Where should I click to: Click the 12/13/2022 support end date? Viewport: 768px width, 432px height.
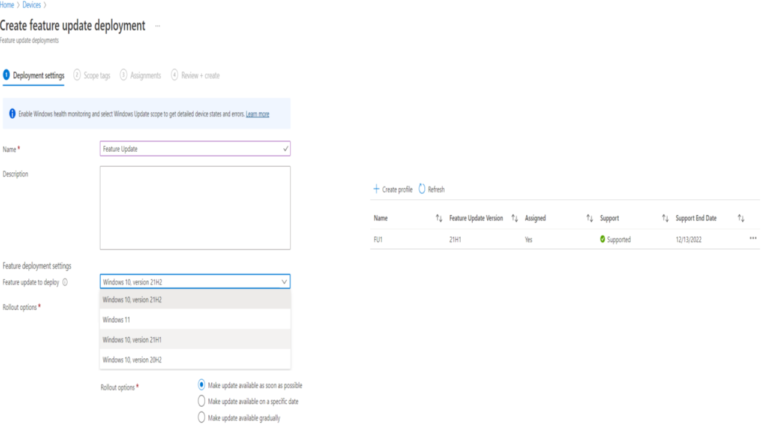(x=689, y=240)
